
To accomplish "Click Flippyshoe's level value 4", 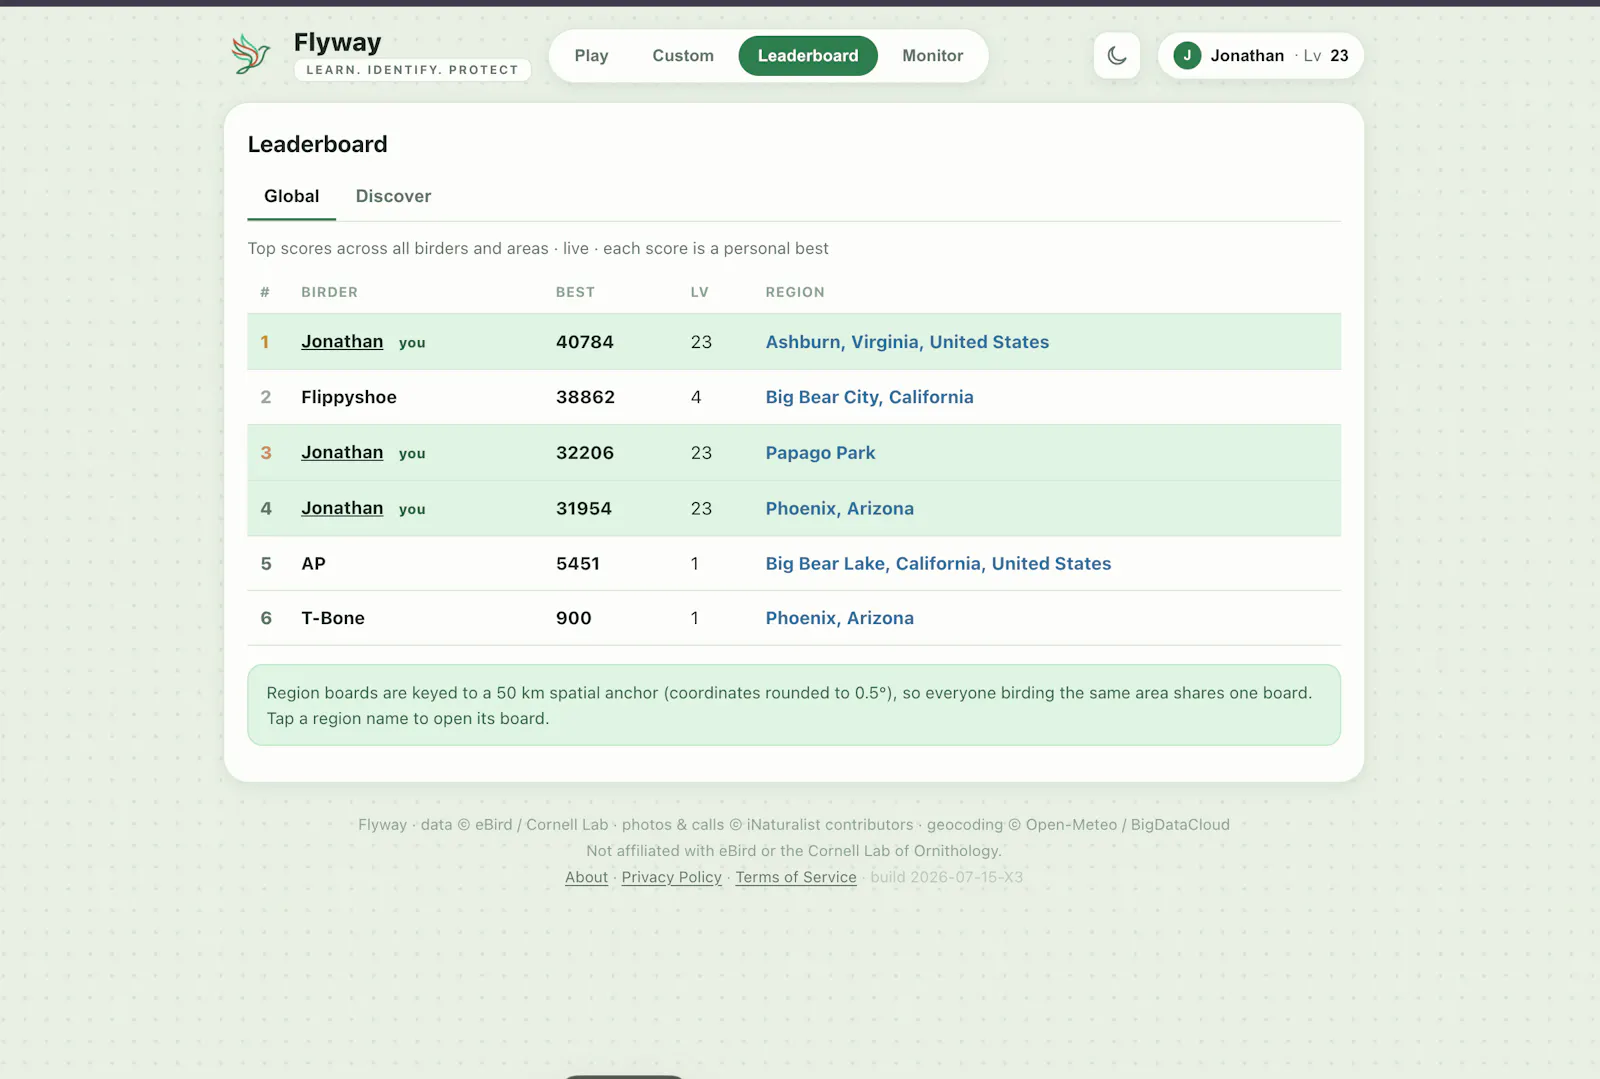I will [x=696, y=397].
